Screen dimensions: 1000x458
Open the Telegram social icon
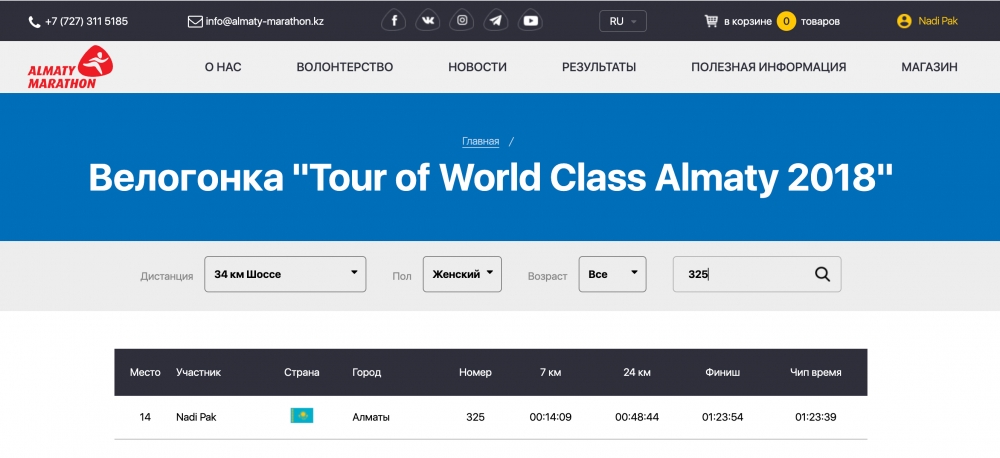click(495, 21)
